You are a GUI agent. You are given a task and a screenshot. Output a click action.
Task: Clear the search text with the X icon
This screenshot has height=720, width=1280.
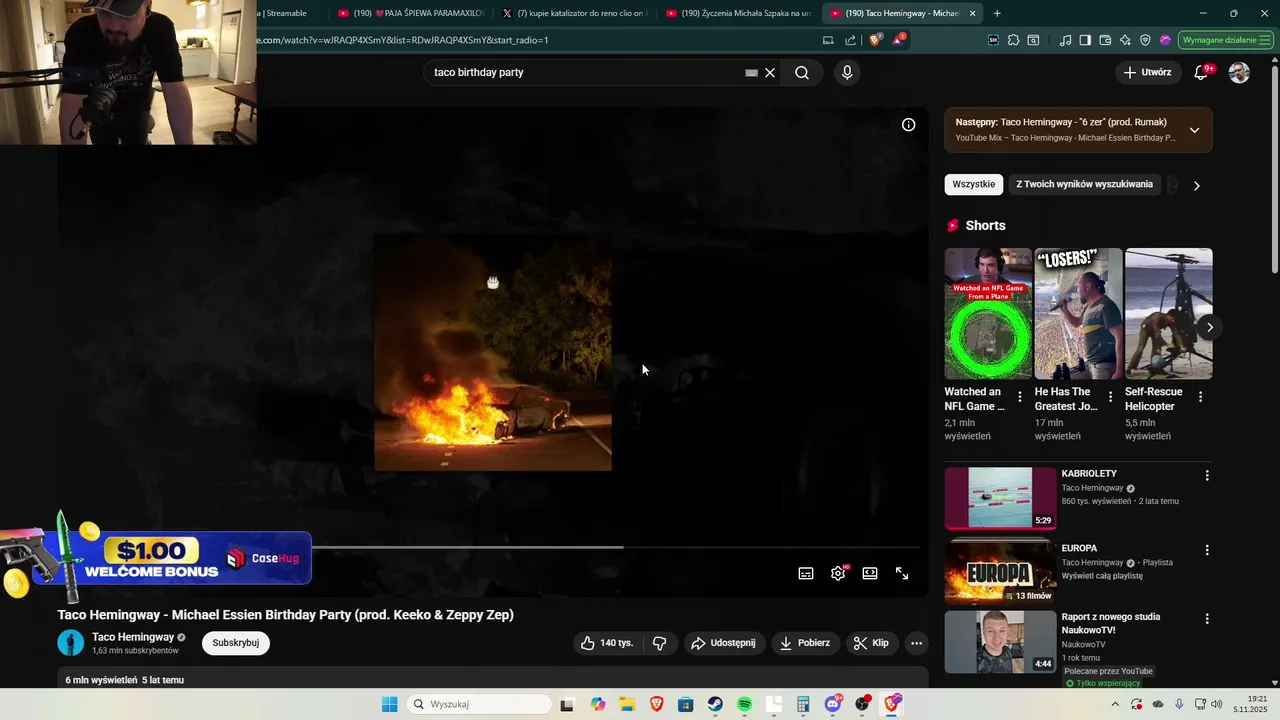point(770,73)
